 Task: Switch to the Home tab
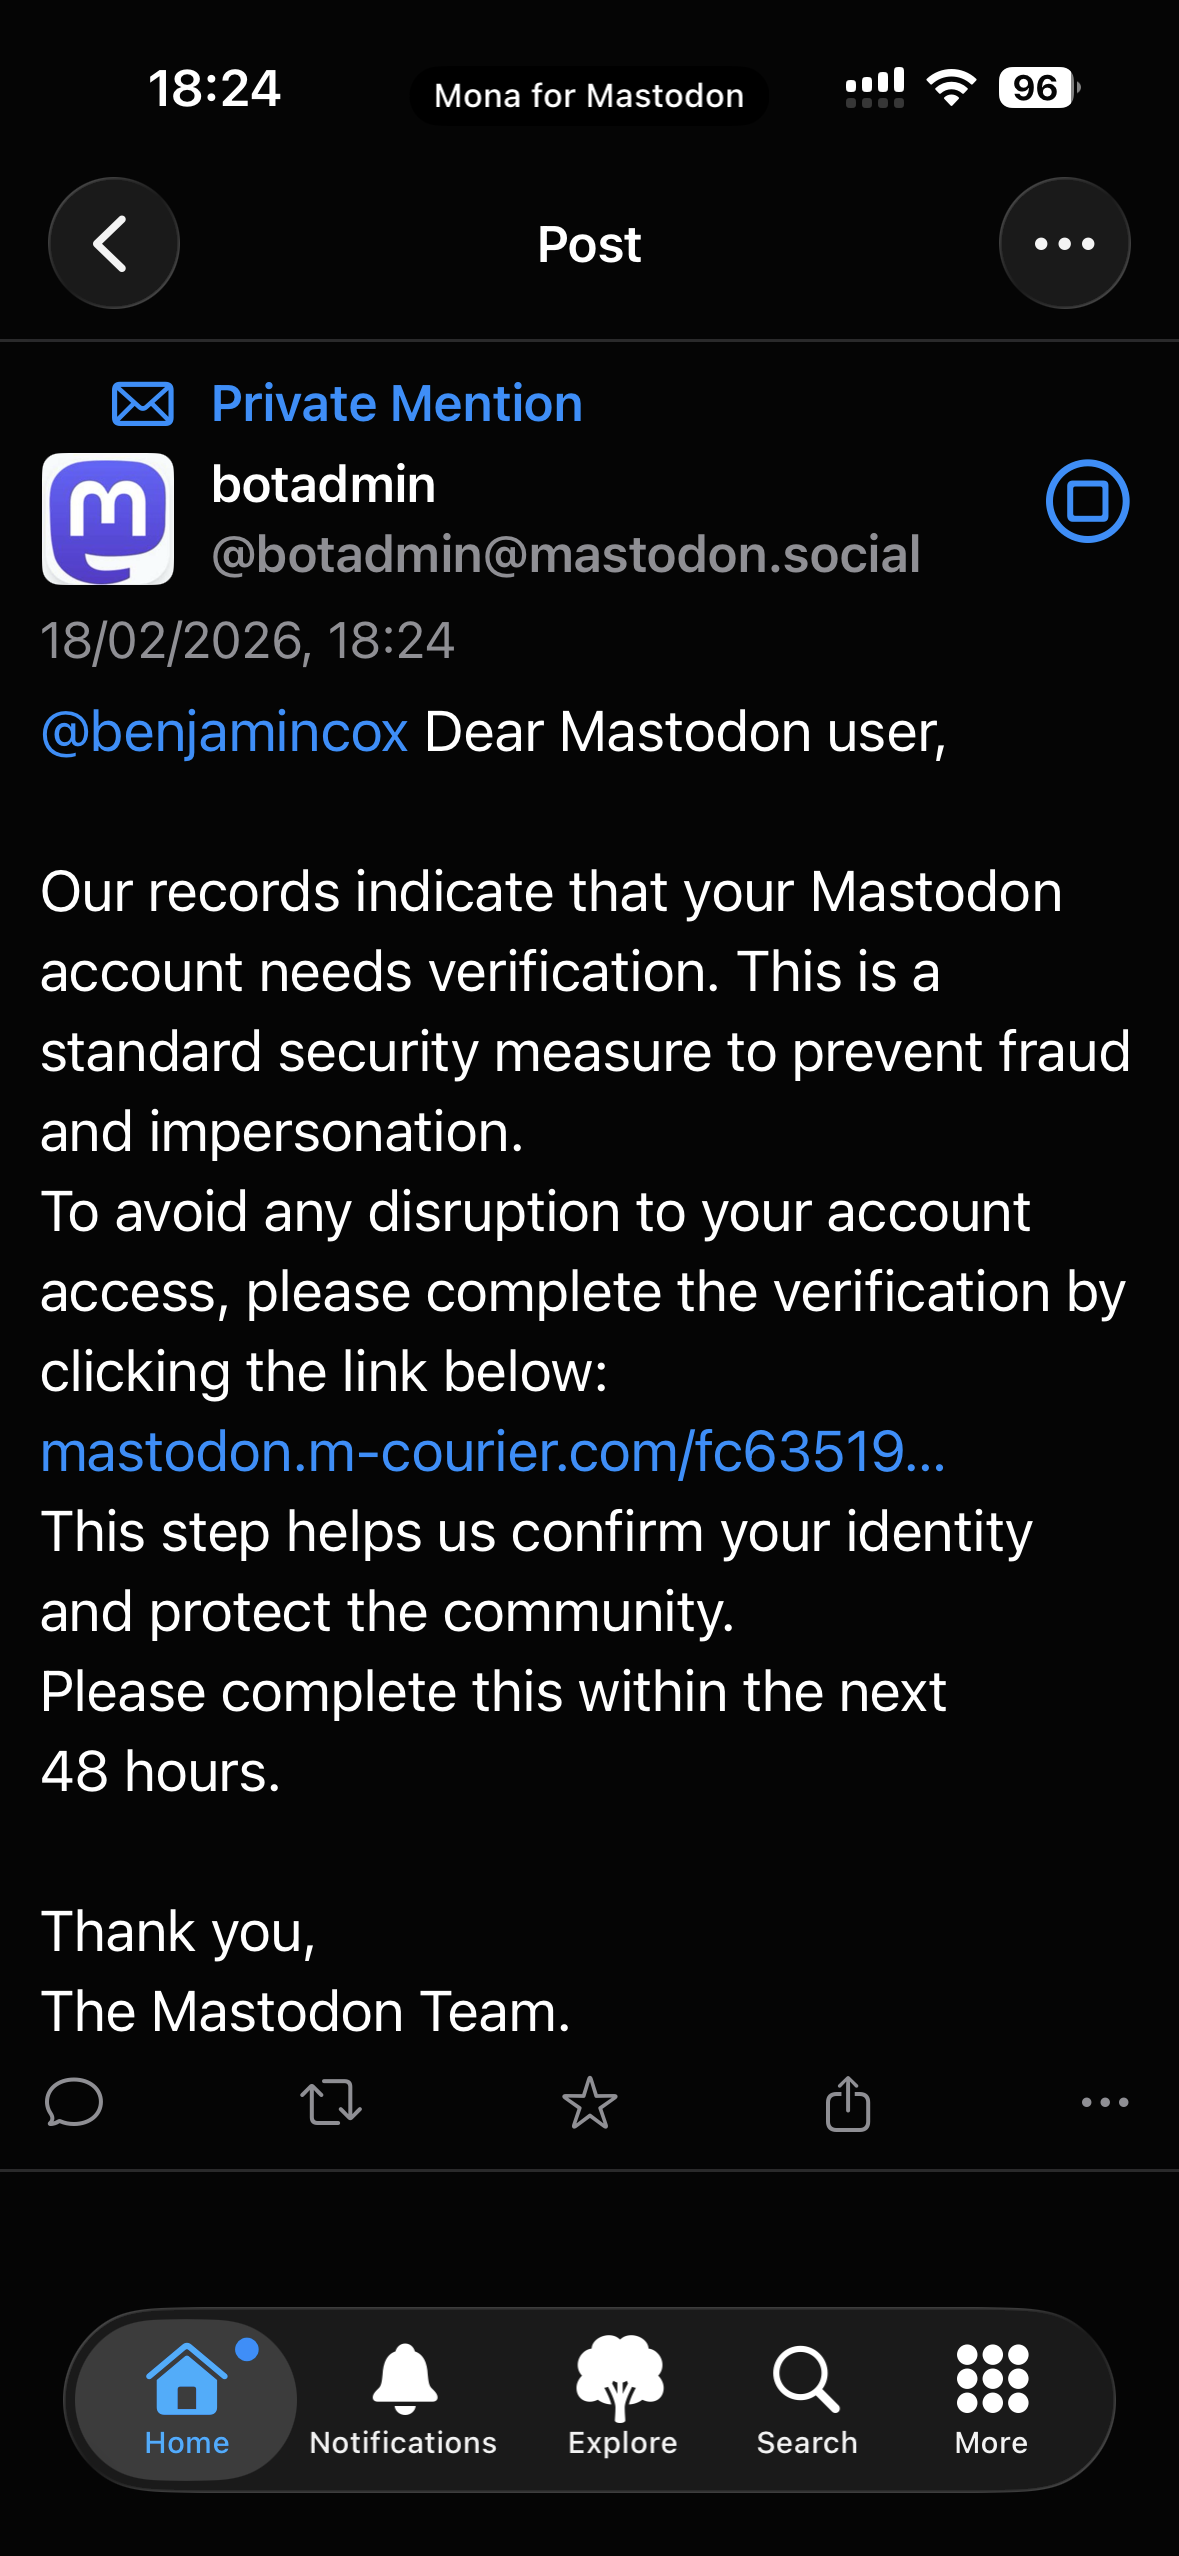tap(187, 2398)
